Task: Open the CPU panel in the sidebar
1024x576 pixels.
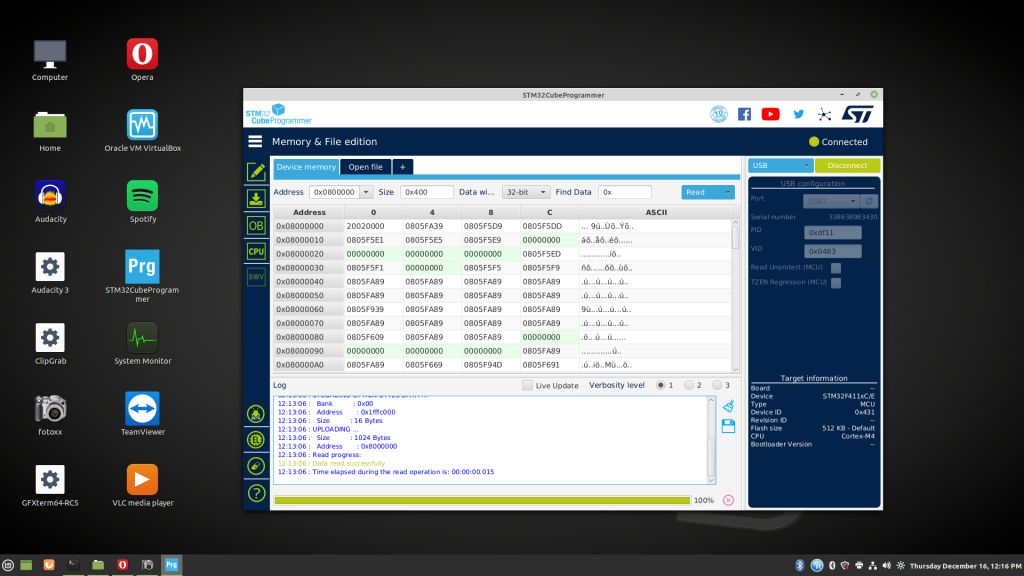Action: (256, 251)
